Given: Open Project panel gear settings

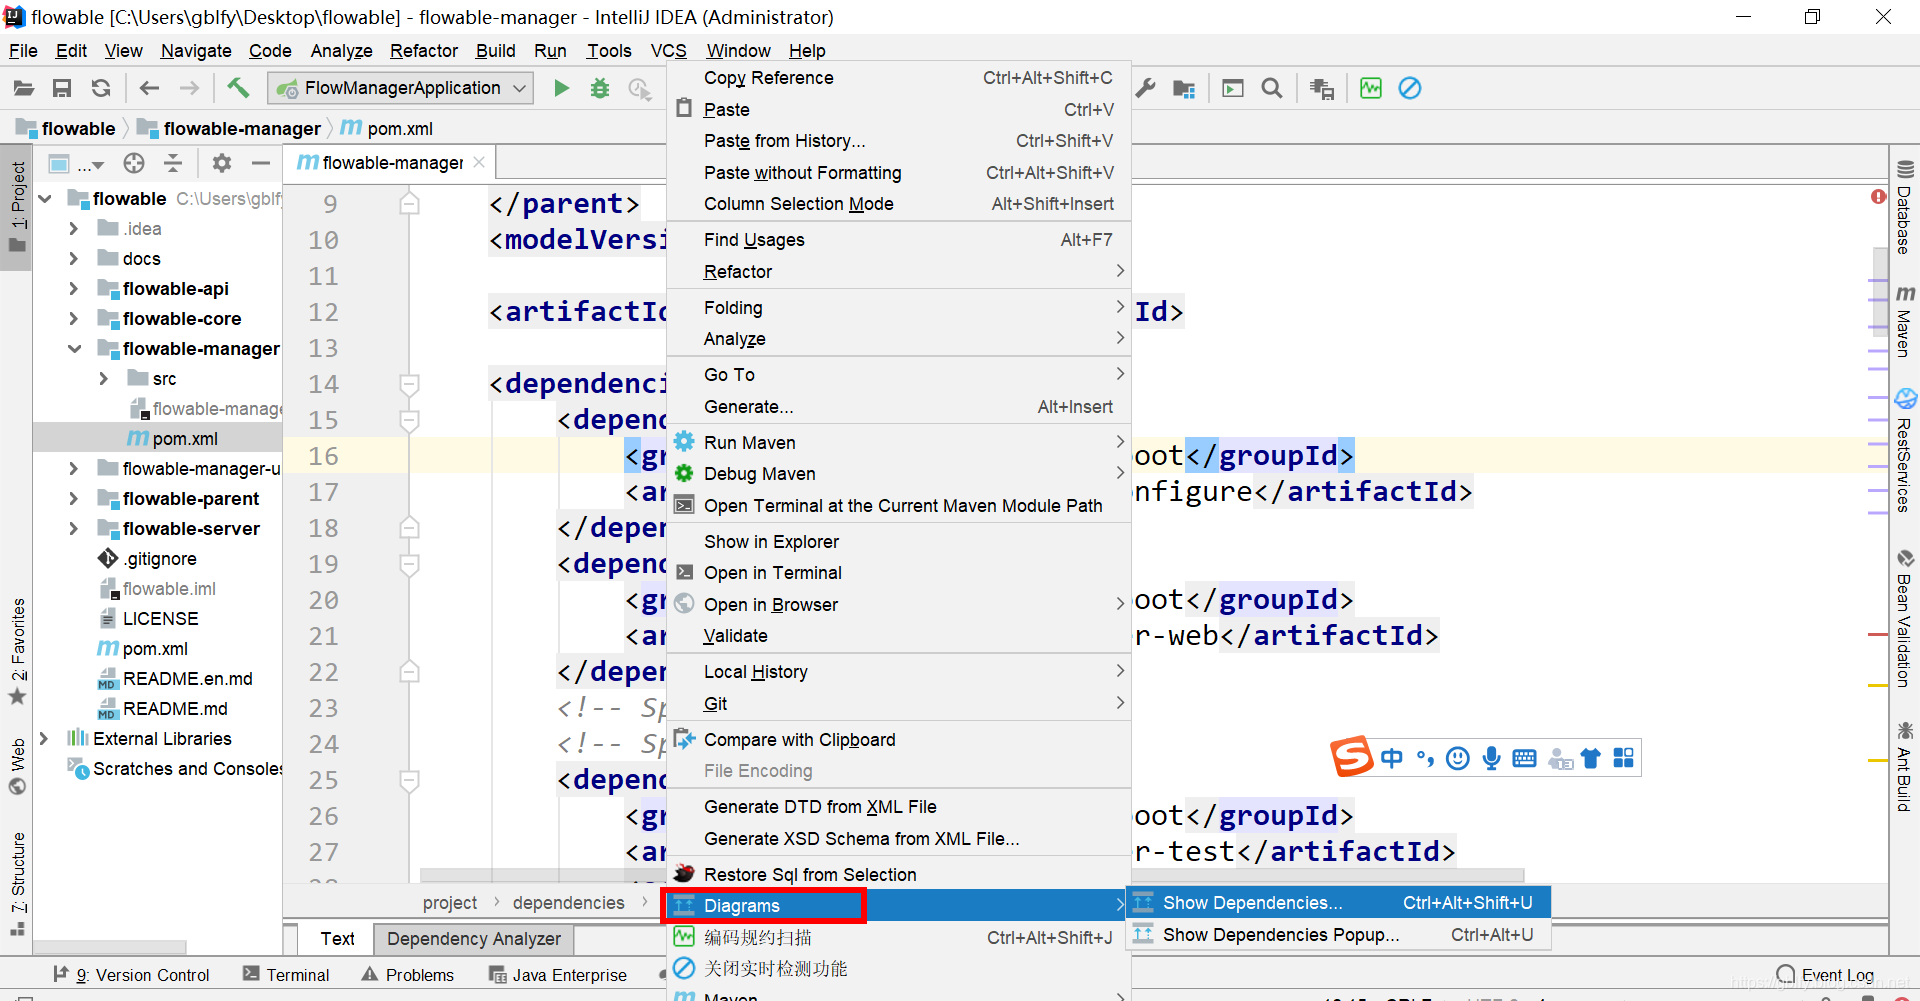Looking at the screenshot, I should pos(222,163).
